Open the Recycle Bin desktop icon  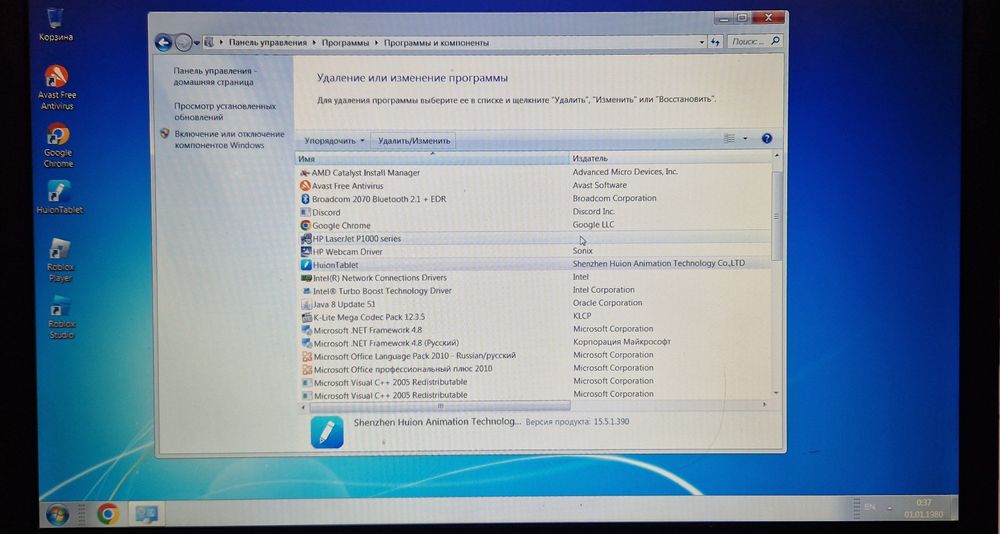pyautogui.click(x=55, y=25)
